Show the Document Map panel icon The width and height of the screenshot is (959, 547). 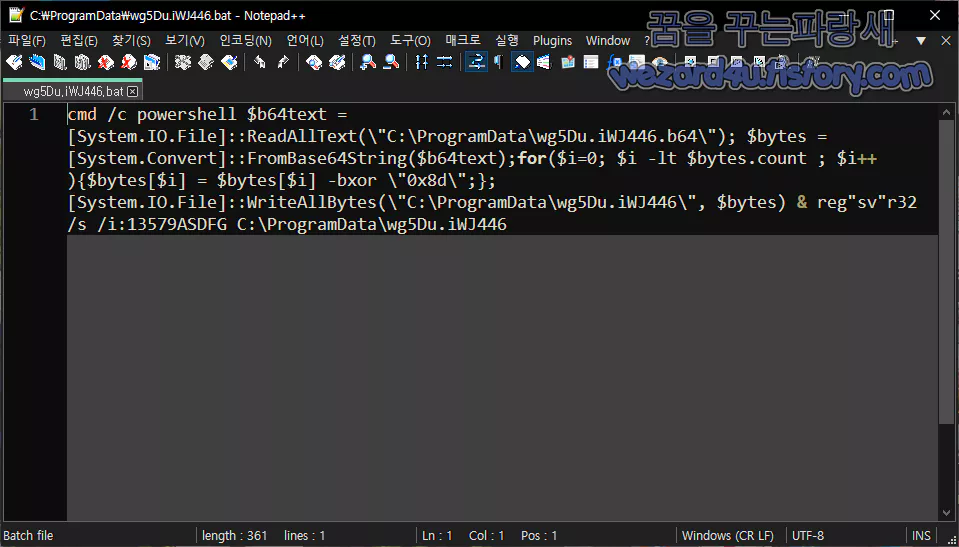point(568,62)
